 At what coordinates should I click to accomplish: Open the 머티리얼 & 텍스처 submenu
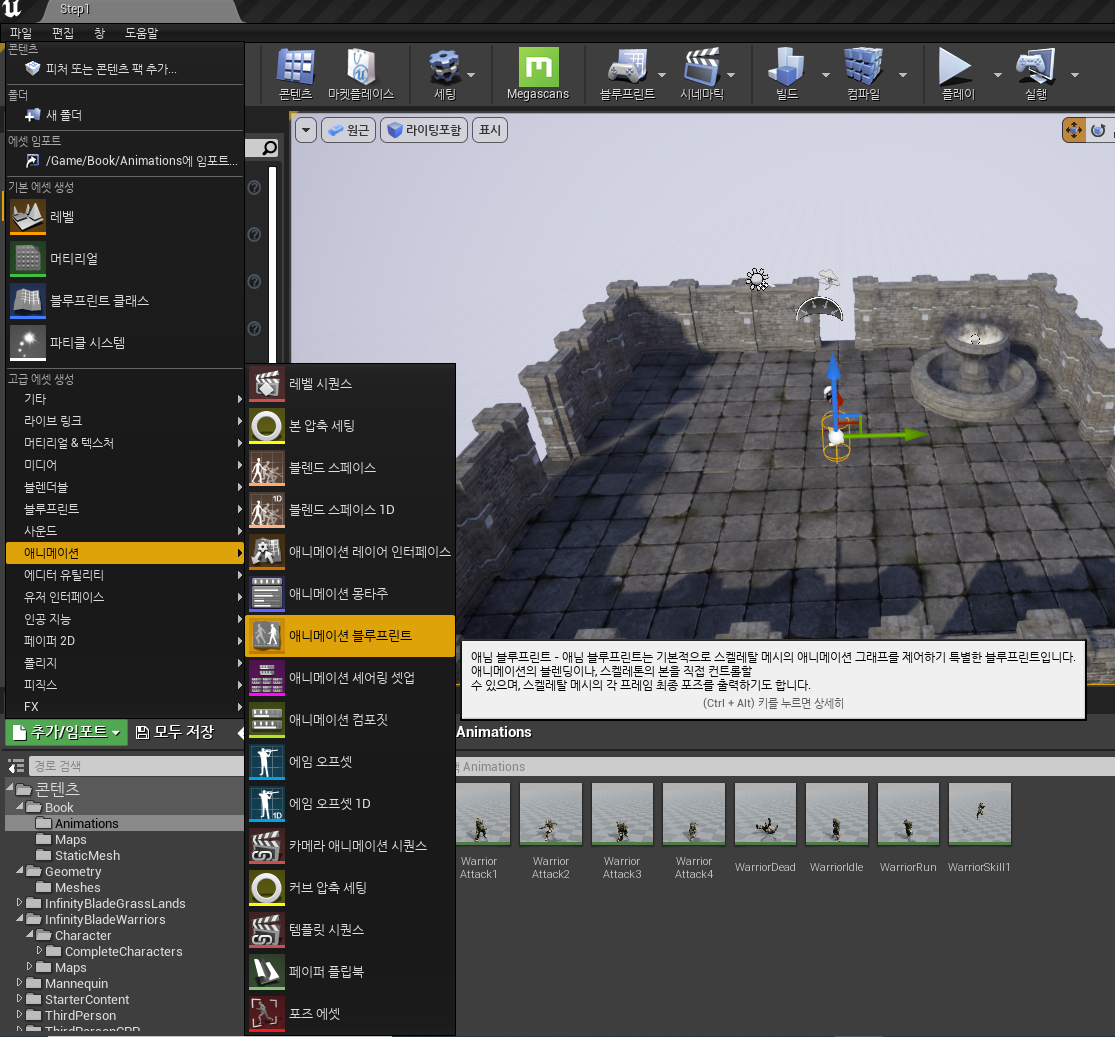click(124, 443)
